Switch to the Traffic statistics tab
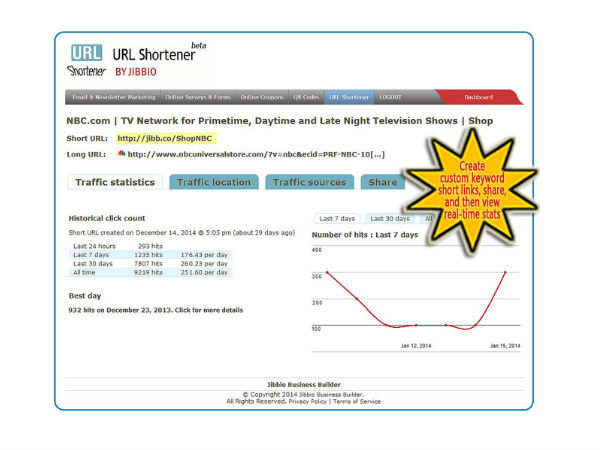 (115, 182)
